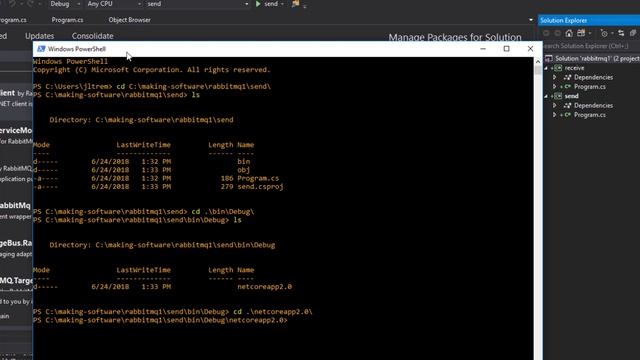Expand Dependencies under send project
Image resolution: width=640 pixels, height=360 pixels.
[x=554, y=105]
